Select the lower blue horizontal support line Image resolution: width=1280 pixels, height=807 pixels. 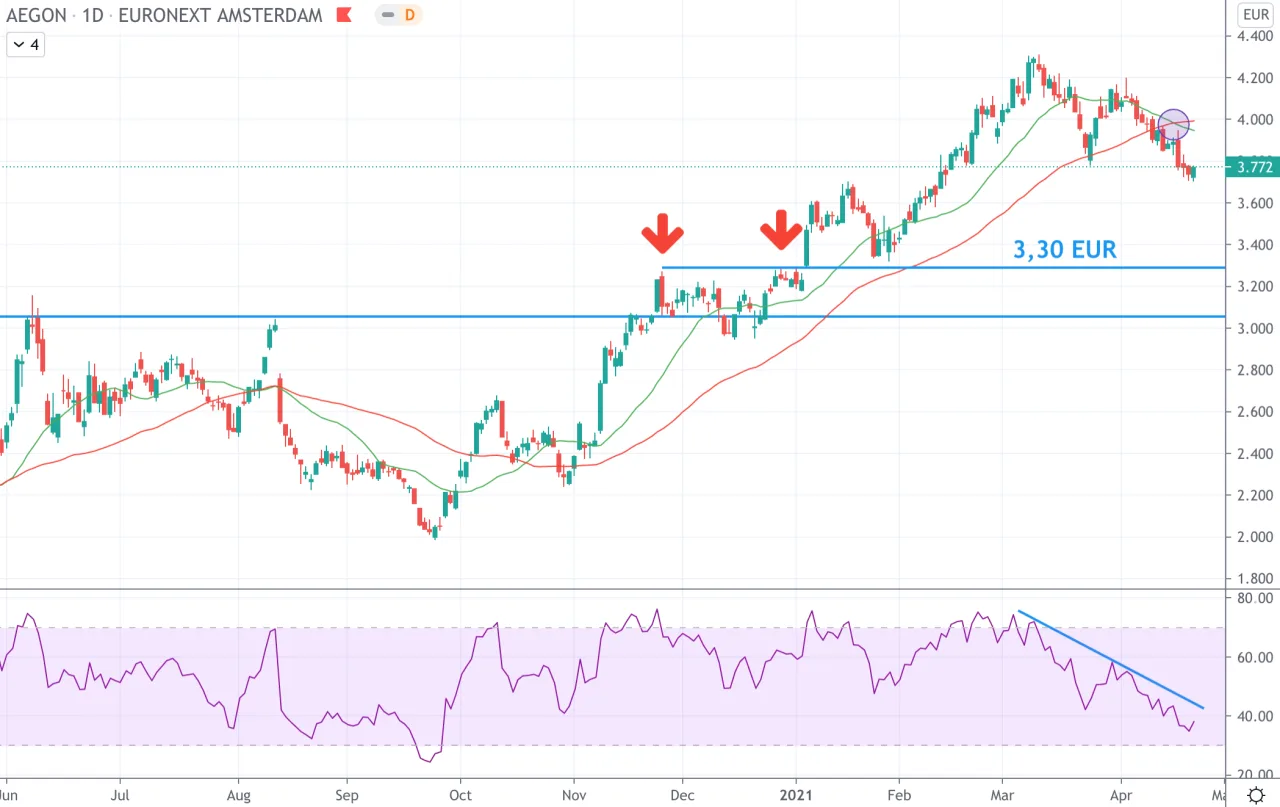[x=614, y=317]
